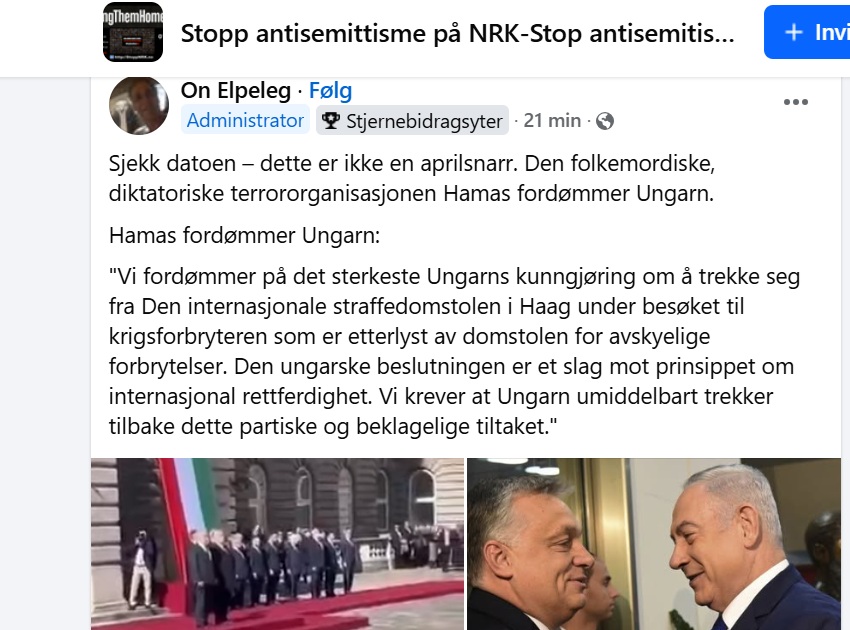Click the 'Hamas fordømmer Ungarn:' heading line
This screenshot has height=630, width=850.
point(244,236)
